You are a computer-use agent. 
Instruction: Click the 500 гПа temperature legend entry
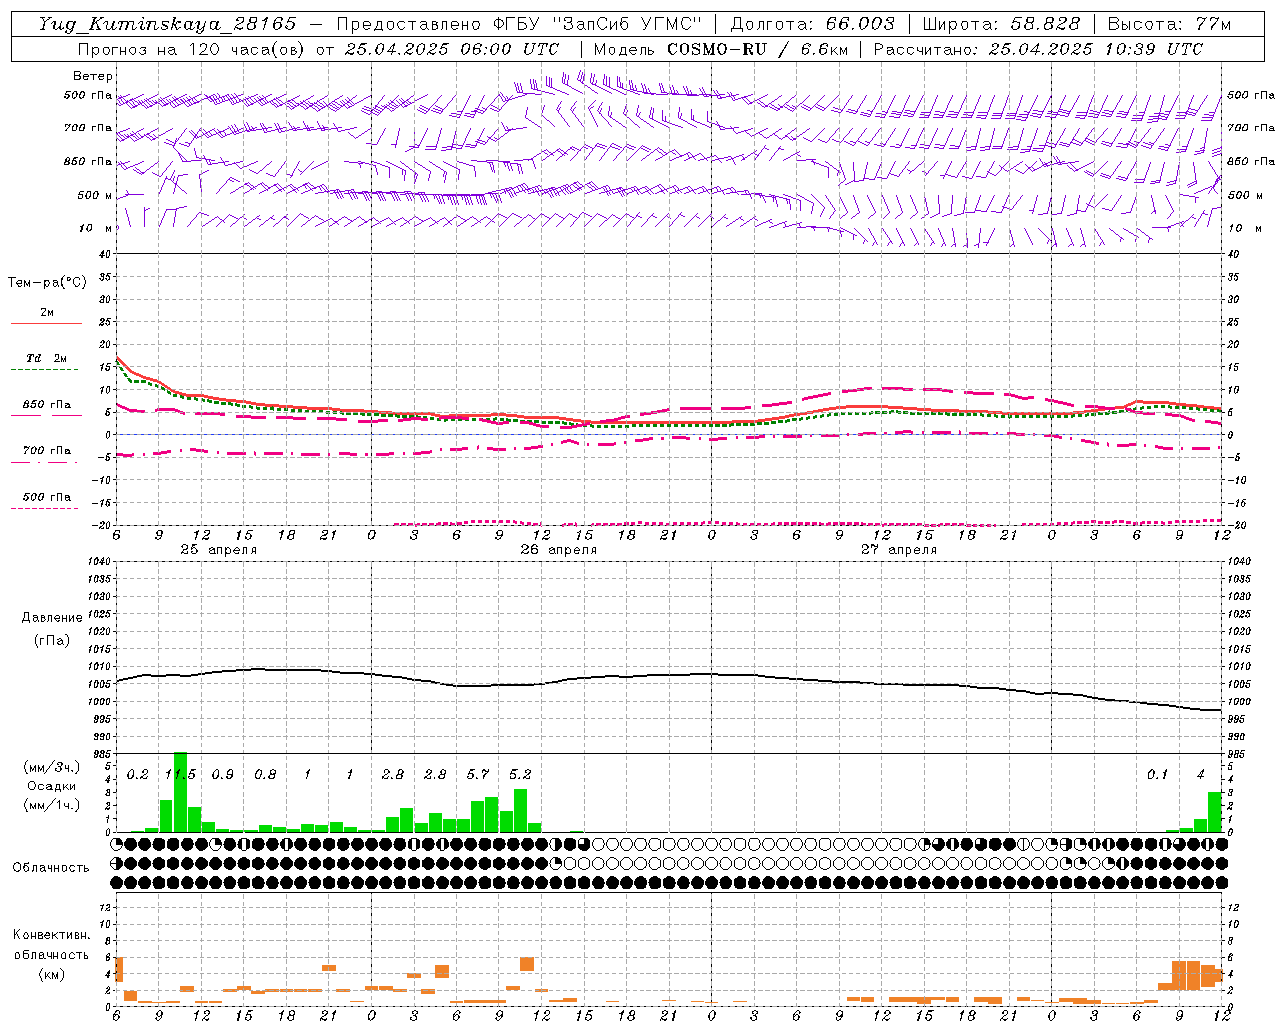[x=47, y=497]
